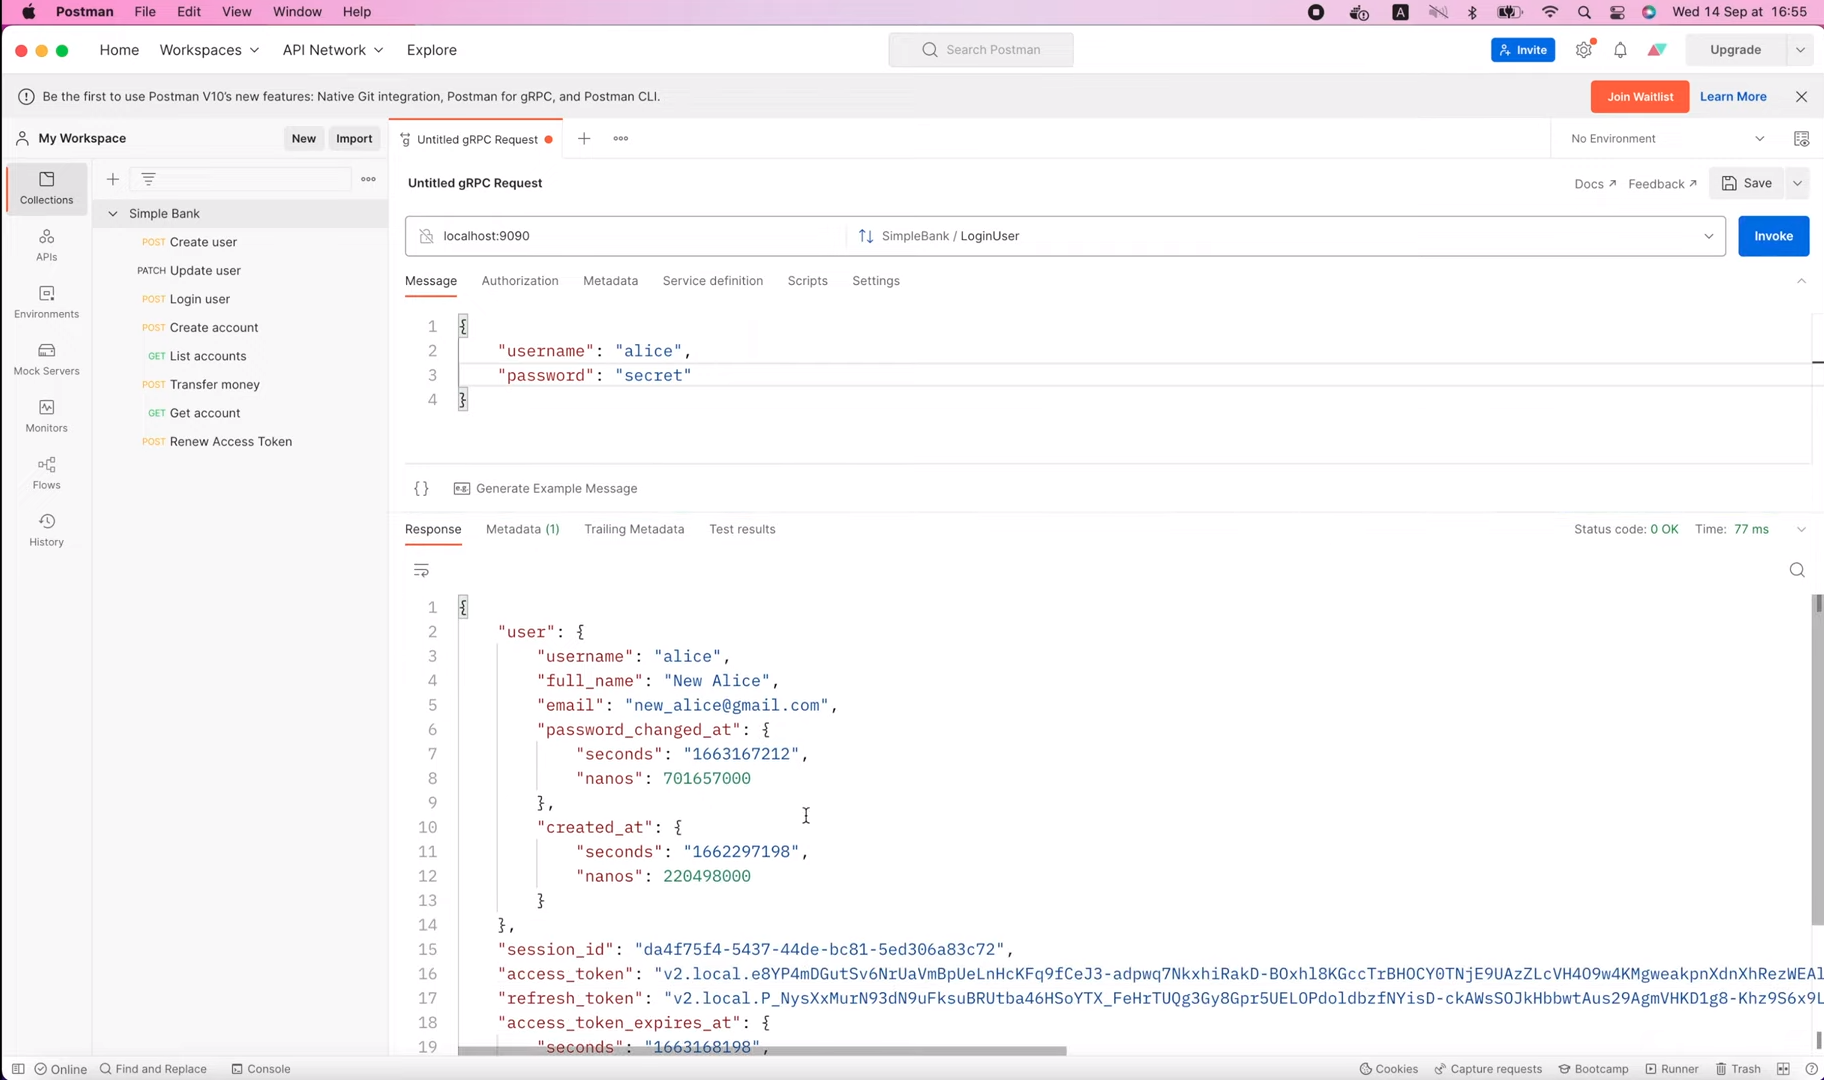
Task: Open Cookies from the status bar
Action: click(x=1389, y=1069)
